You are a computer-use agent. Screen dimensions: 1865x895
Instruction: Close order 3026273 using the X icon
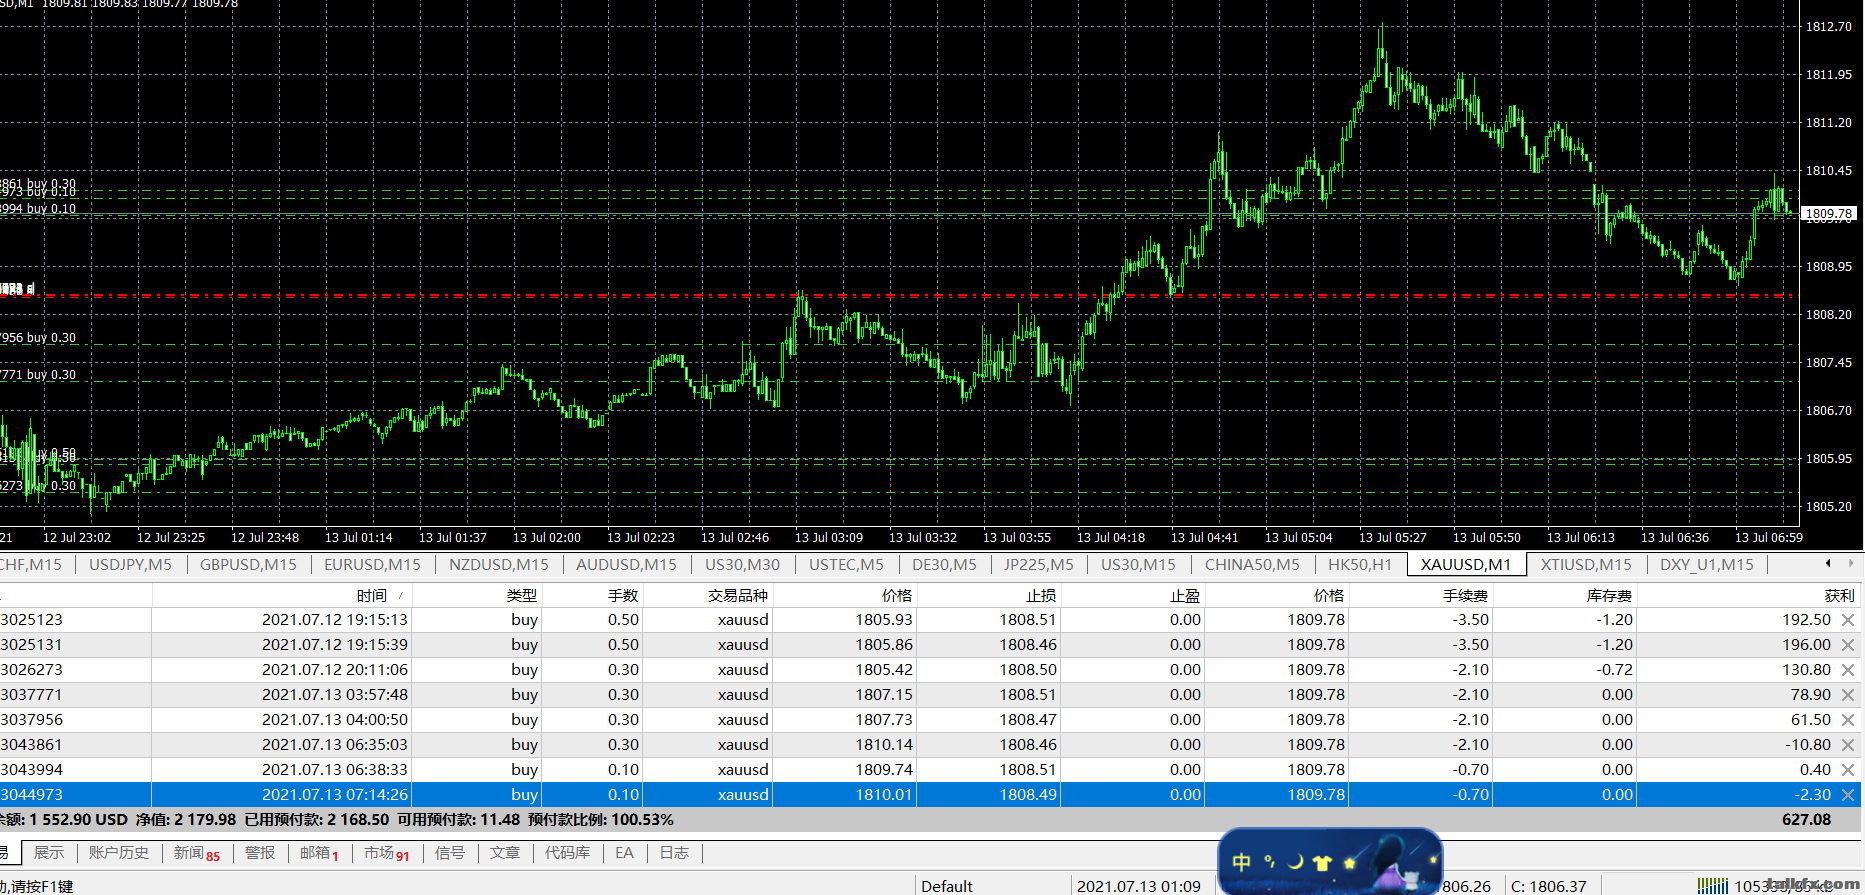(x=1848, y=670)
